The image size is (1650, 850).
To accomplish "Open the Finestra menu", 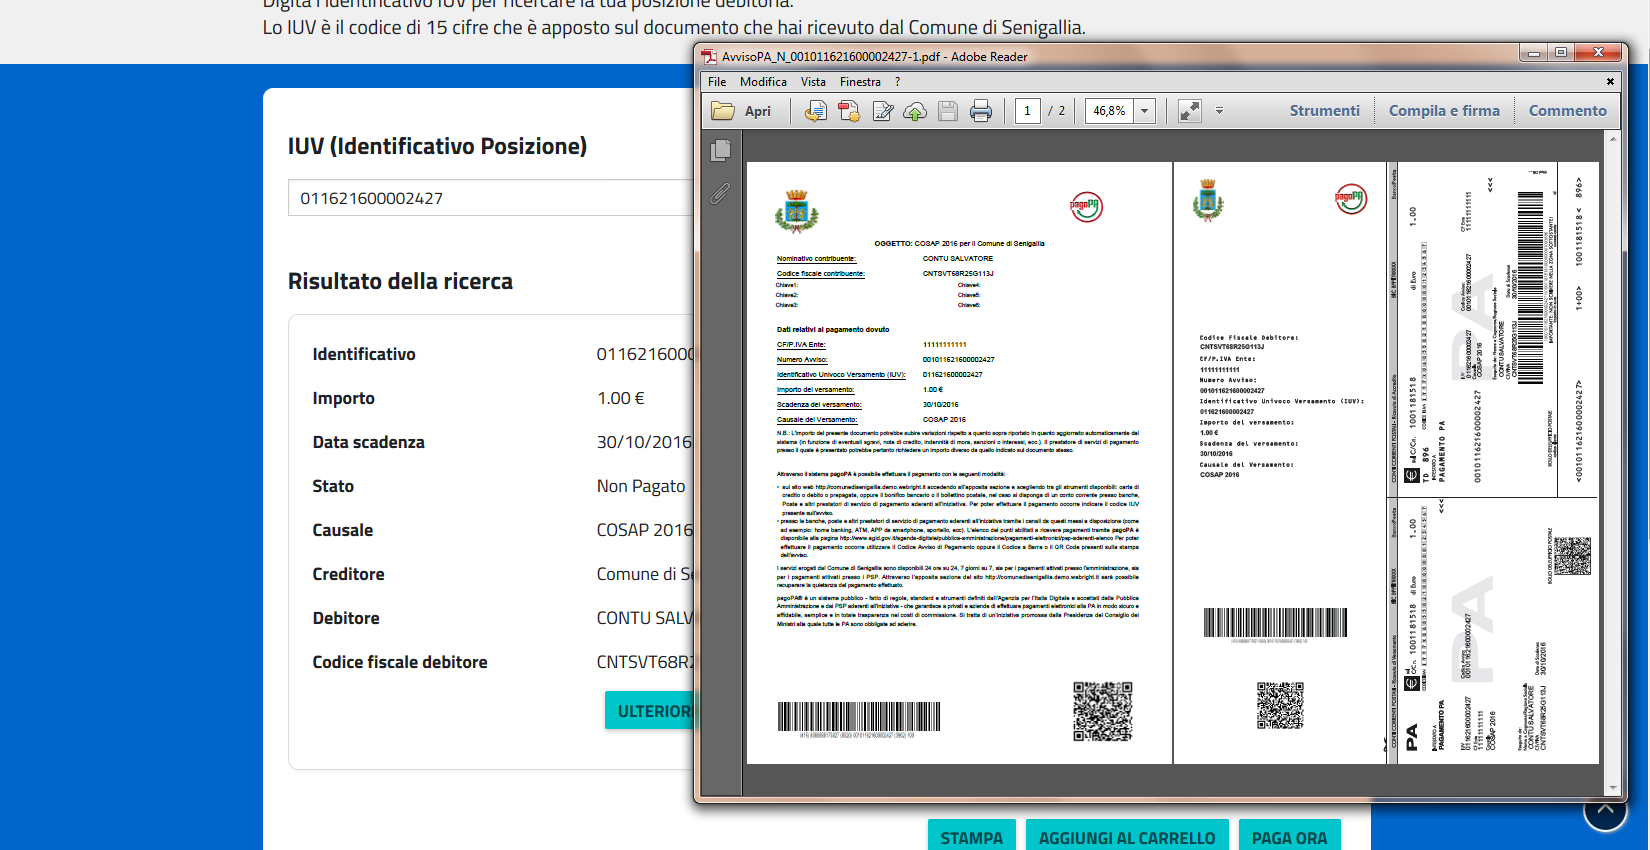I will coord(860,82).
